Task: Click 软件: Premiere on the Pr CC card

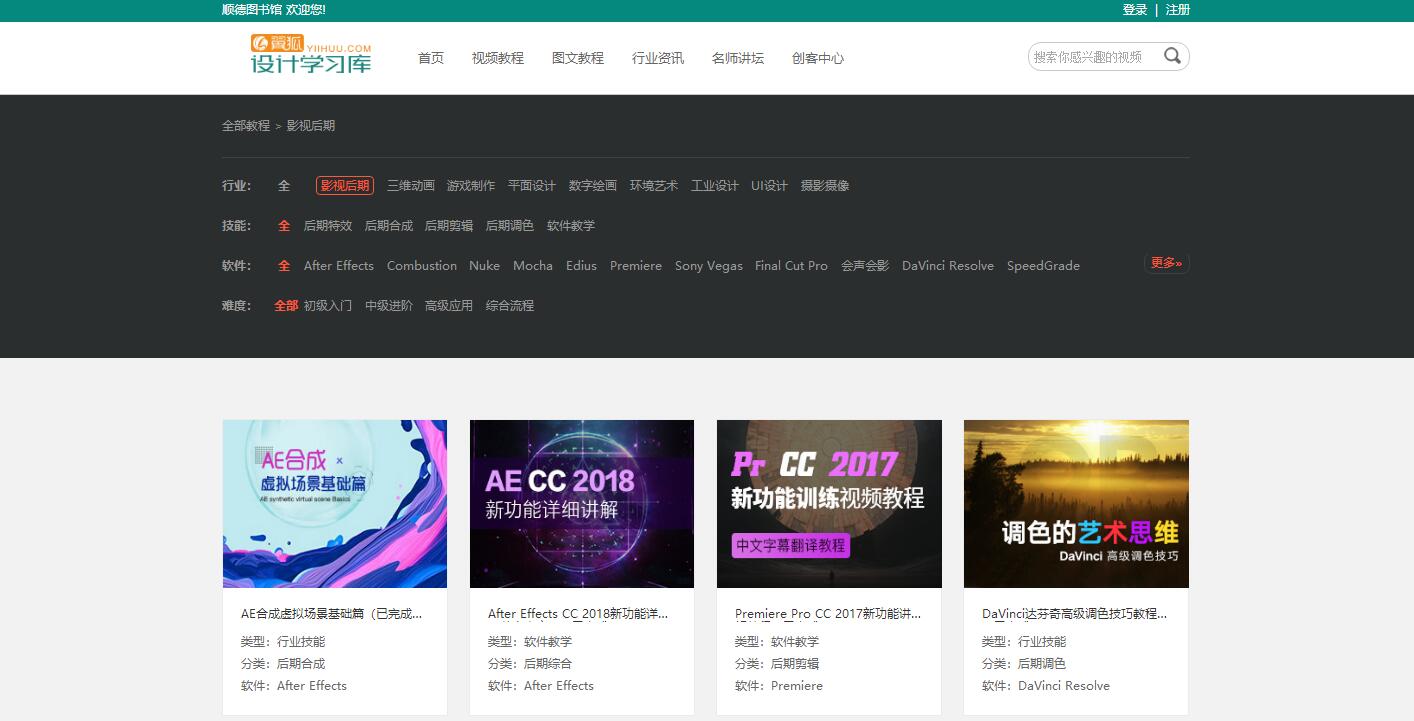Action: [779, 686]
